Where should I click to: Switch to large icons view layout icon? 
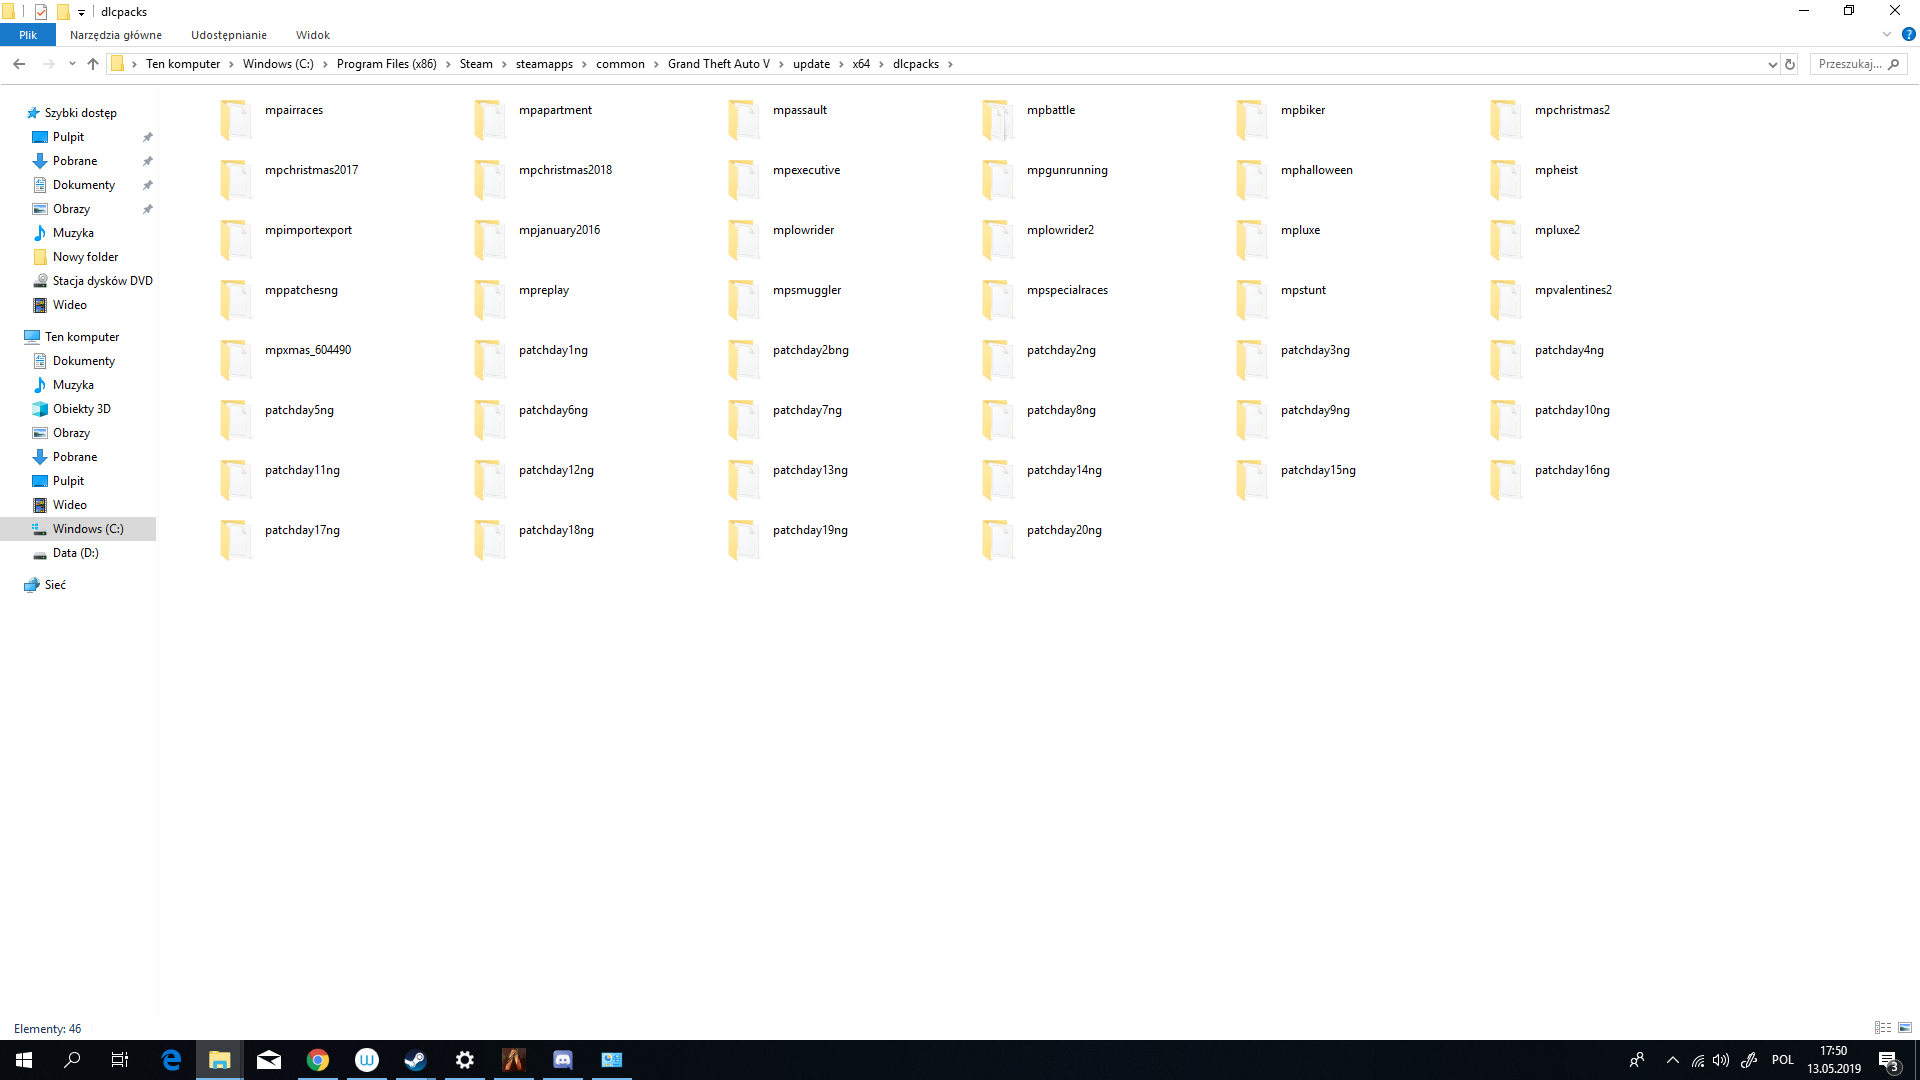pos(1905,1028)
